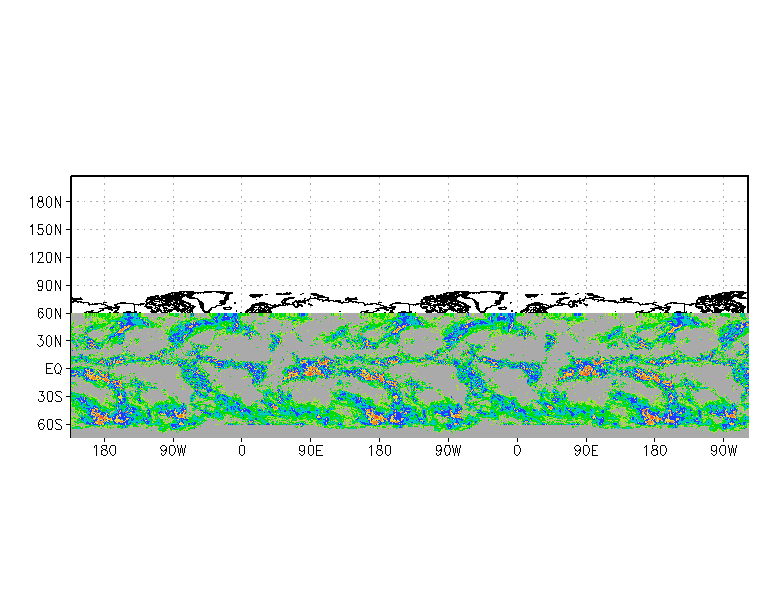Screen dimensions: 784x612
Task: Select the 30N latitude axis label
Action: click(50, 342)
